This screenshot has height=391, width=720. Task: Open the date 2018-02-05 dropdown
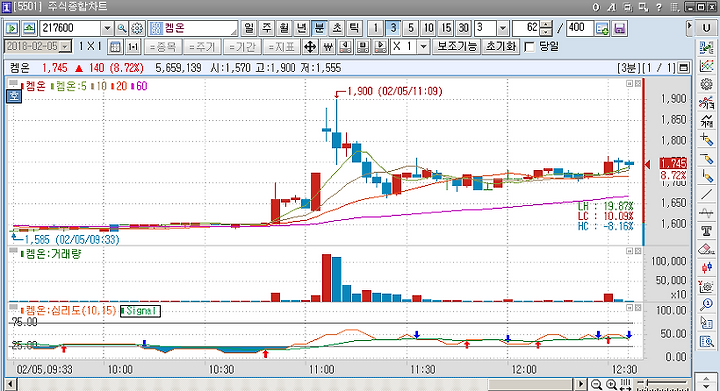(66, 47)
